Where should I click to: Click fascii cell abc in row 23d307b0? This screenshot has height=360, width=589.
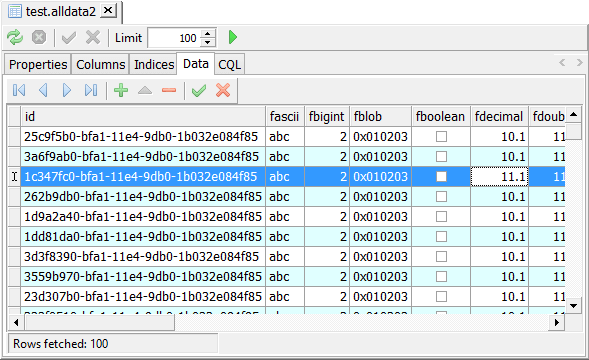coord(285,296)
